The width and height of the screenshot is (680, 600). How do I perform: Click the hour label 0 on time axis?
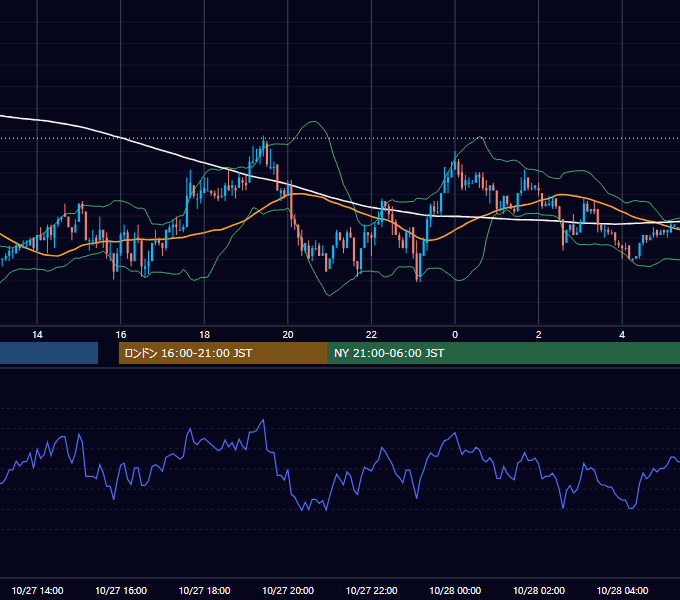click(x=455, y=335)
